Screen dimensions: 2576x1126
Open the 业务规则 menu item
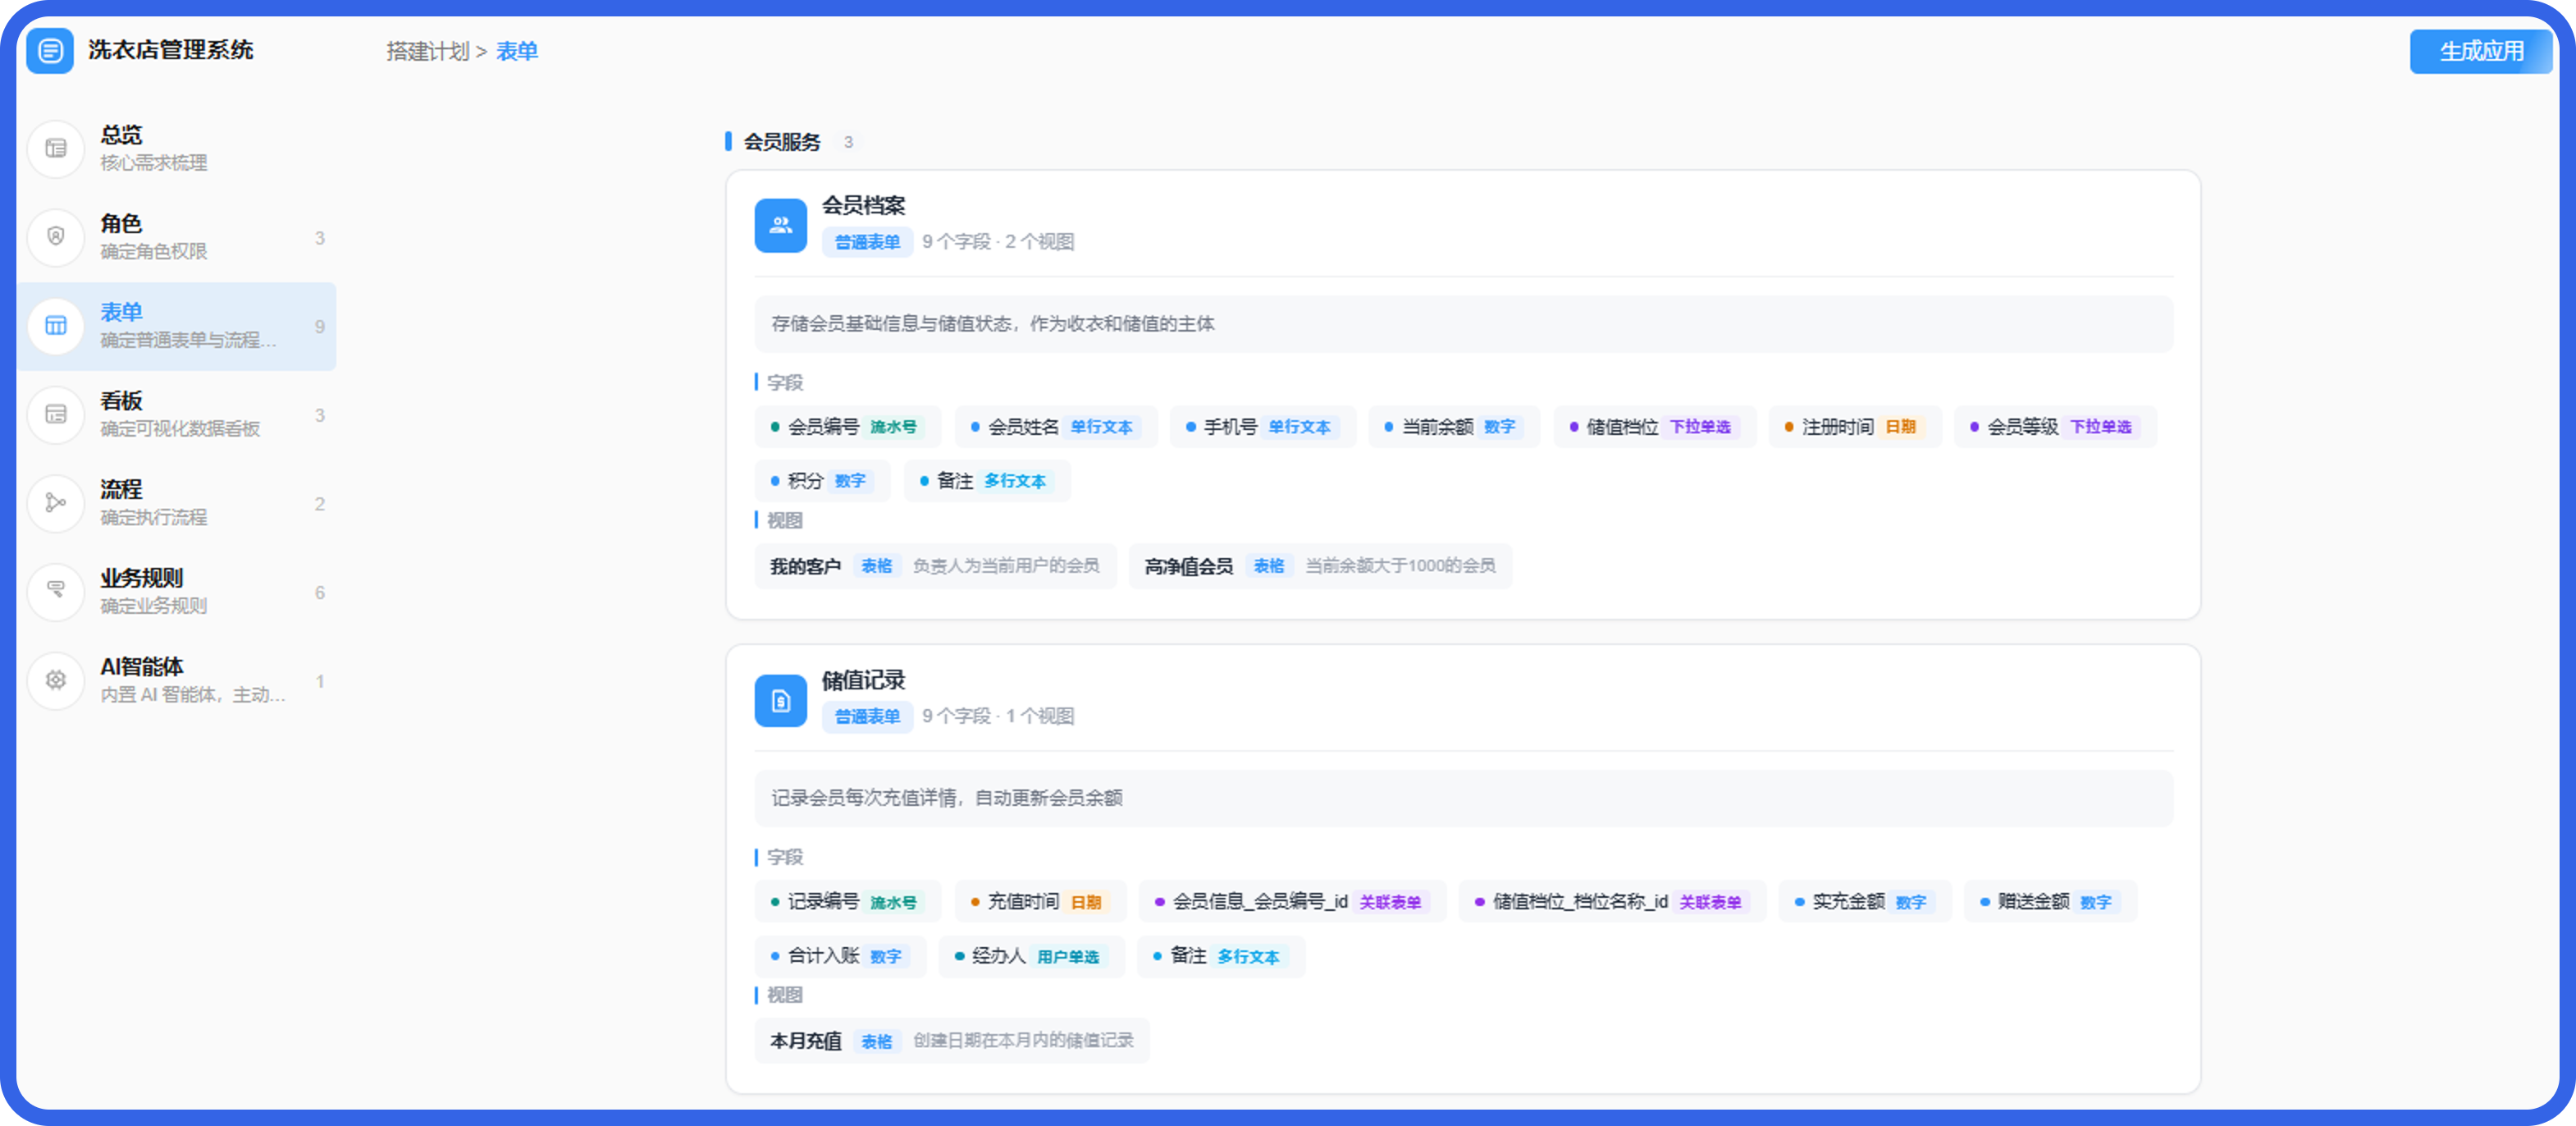coord(177,592)
